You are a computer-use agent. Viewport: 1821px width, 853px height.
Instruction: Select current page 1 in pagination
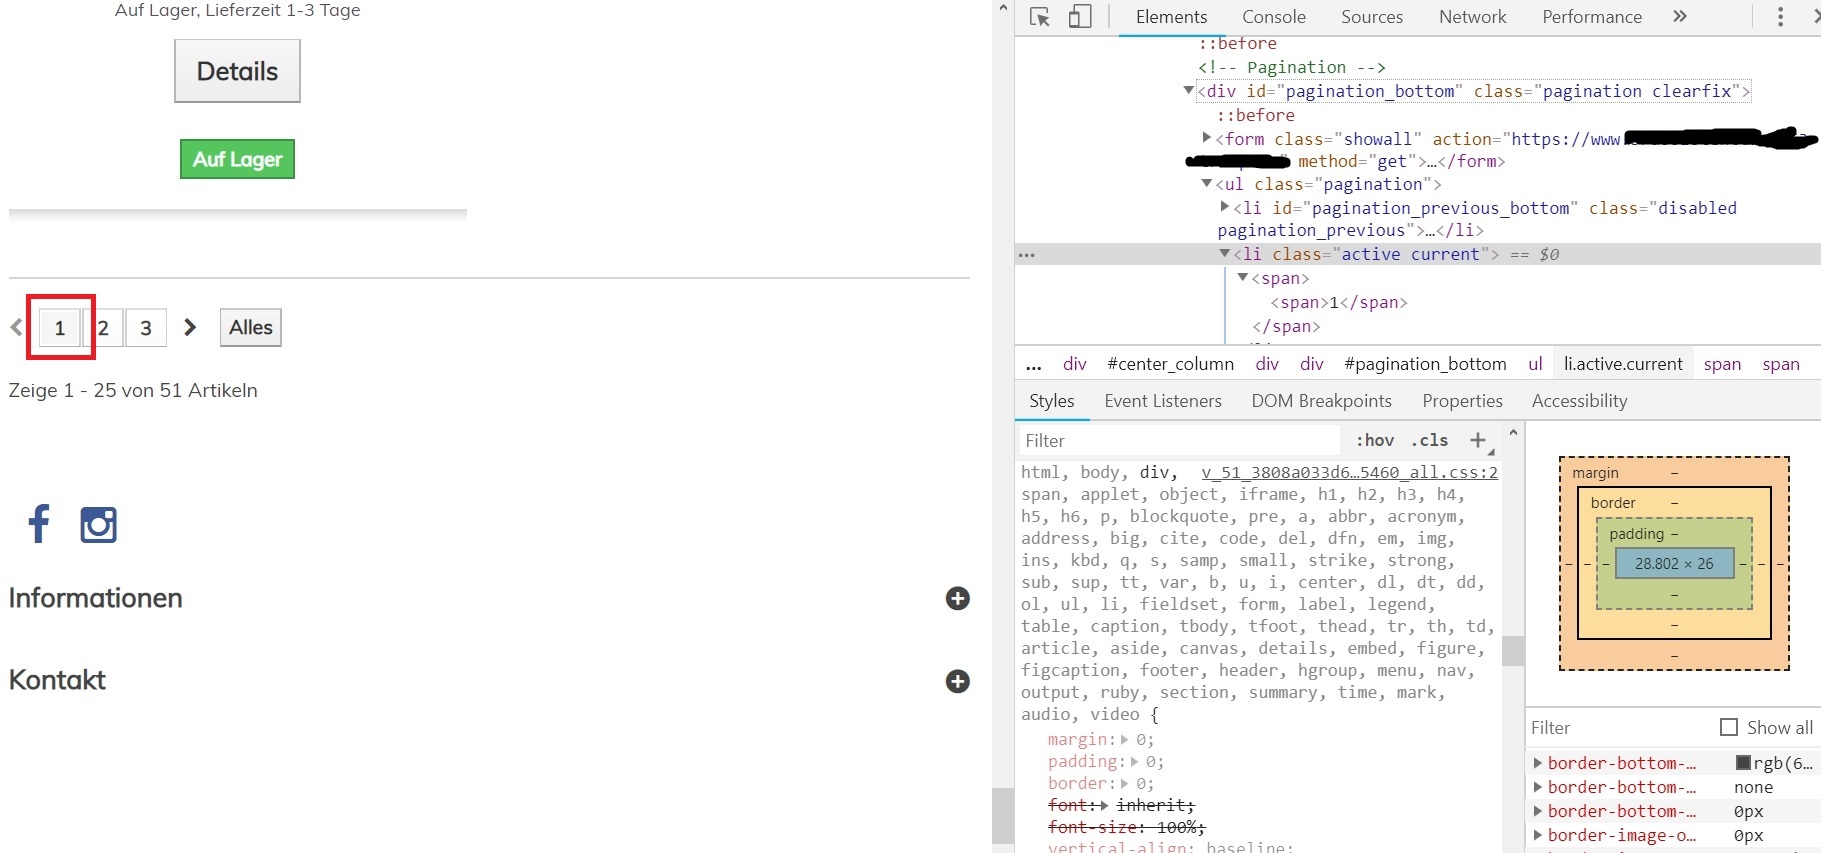coord(60,328)
